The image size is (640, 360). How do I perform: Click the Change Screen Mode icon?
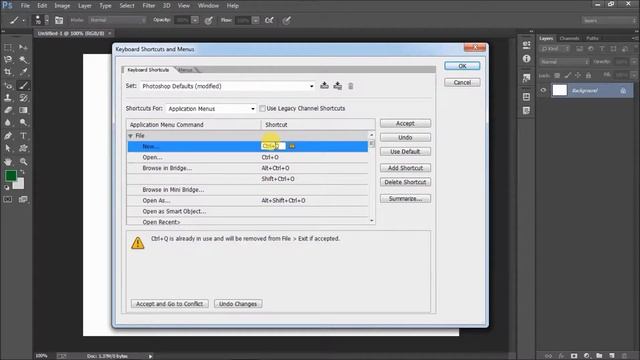tap(23, 199)
